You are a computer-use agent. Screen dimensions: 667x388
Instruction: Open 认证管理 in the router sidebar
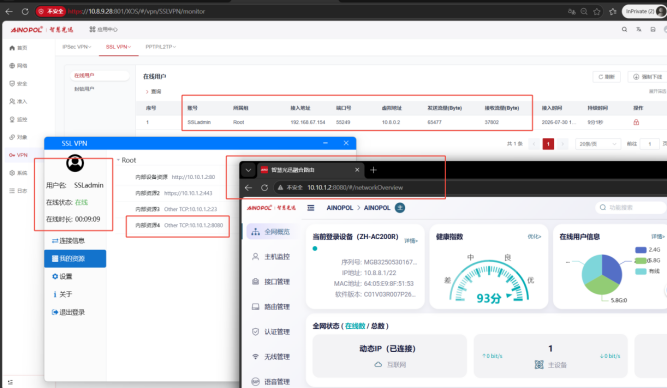271,332
